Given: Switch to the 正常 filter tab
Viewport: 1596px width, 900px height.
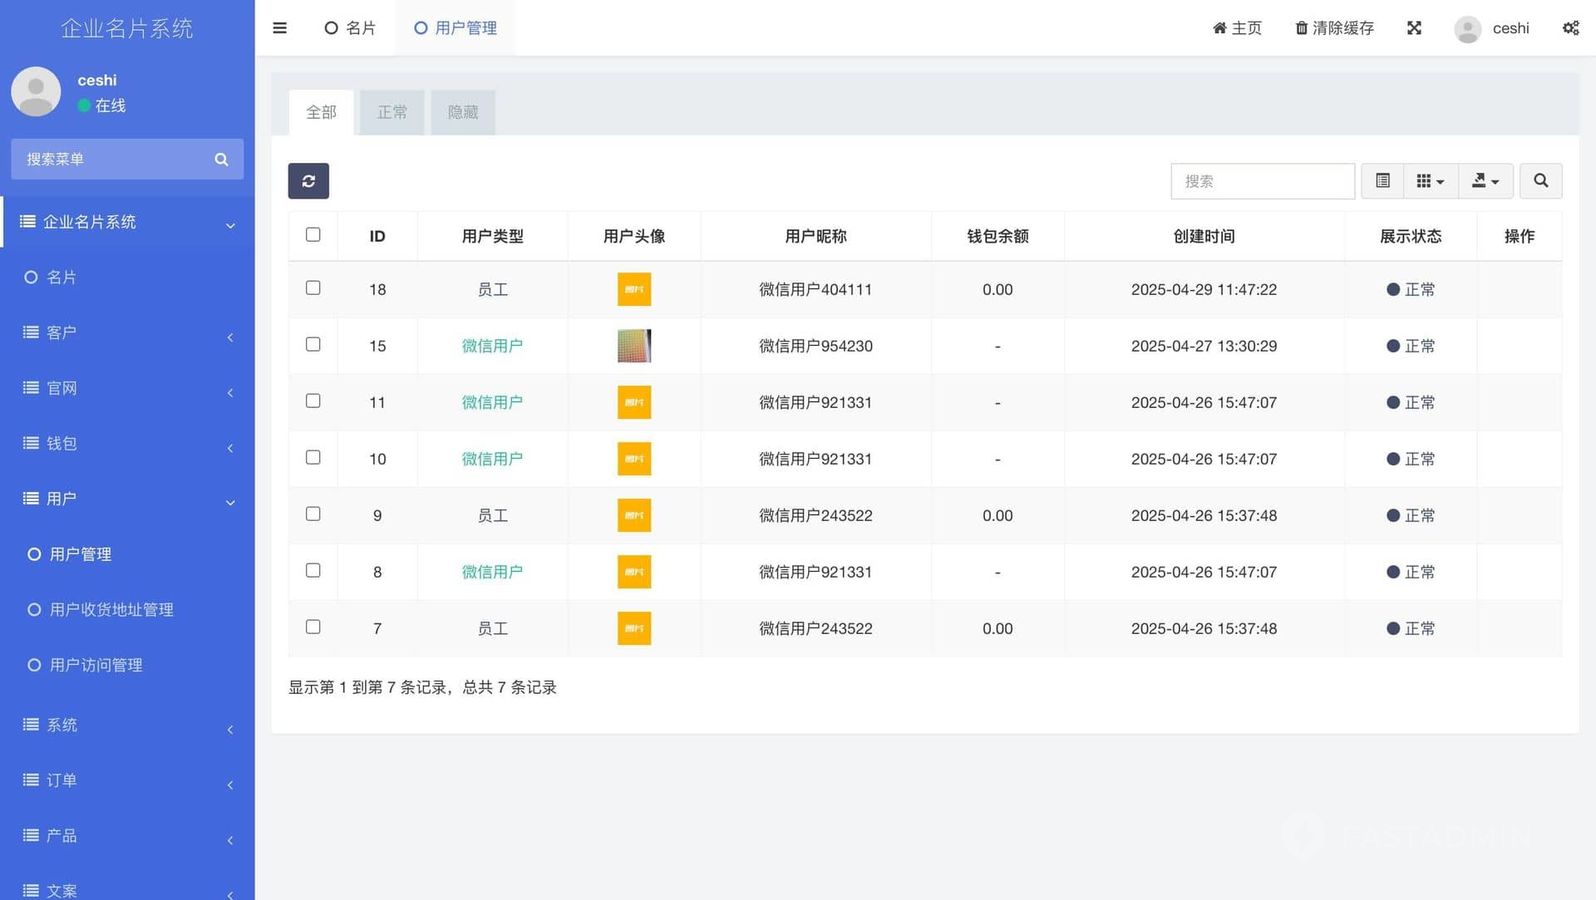Looking at the screenshot, I should (x=392, y=112).
